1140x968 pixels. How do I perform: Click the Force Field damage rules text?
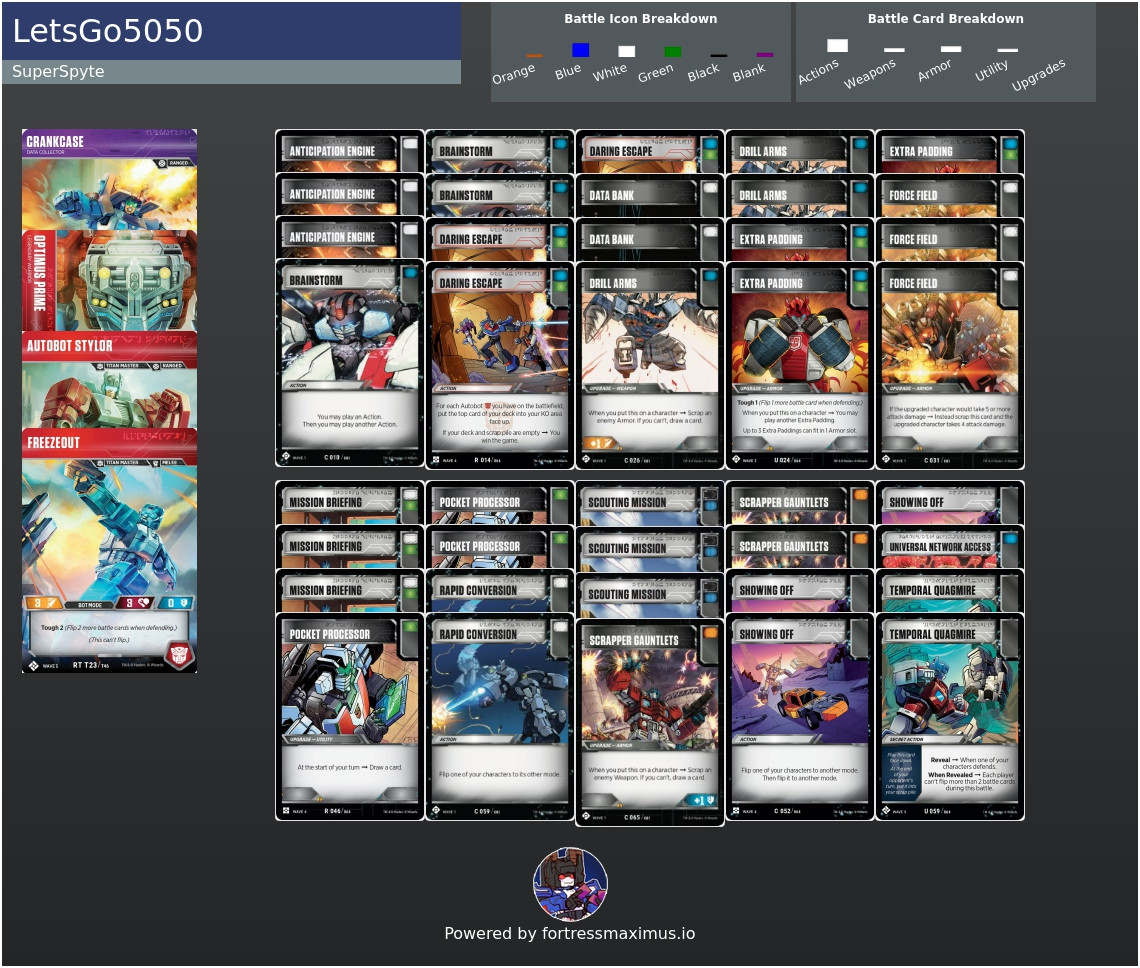tap(950, 417)
